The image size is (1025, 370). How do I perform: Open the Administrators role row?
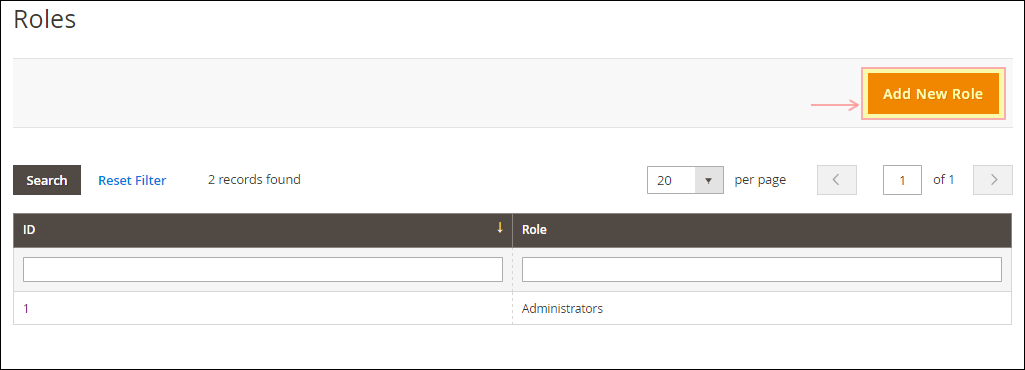coord(512,308)
